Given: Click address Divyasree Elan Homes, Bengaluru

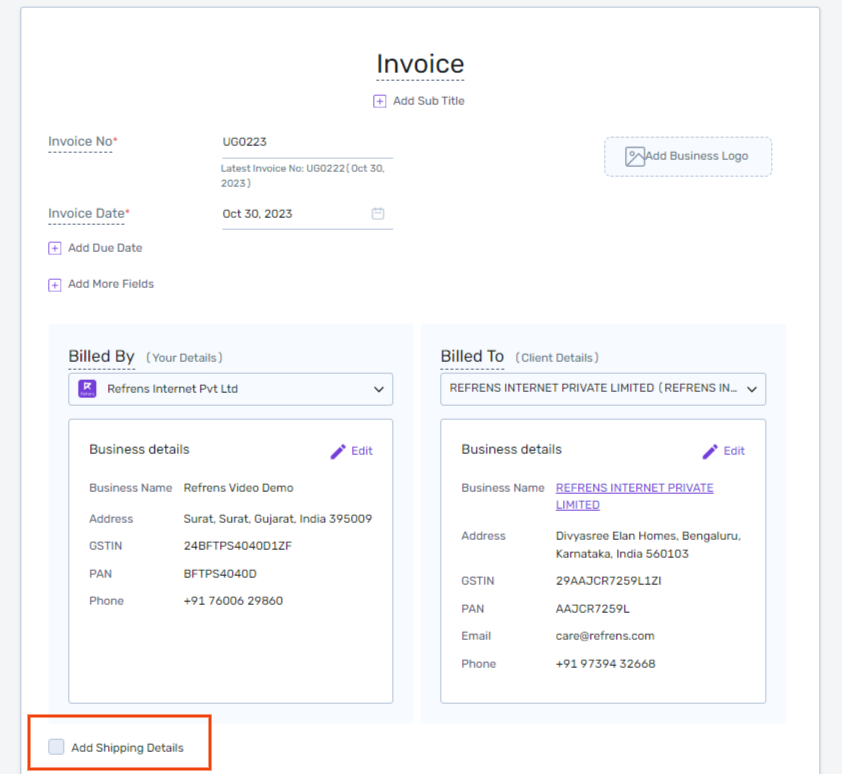Looking at the screenshot, I should click(648, 545).
